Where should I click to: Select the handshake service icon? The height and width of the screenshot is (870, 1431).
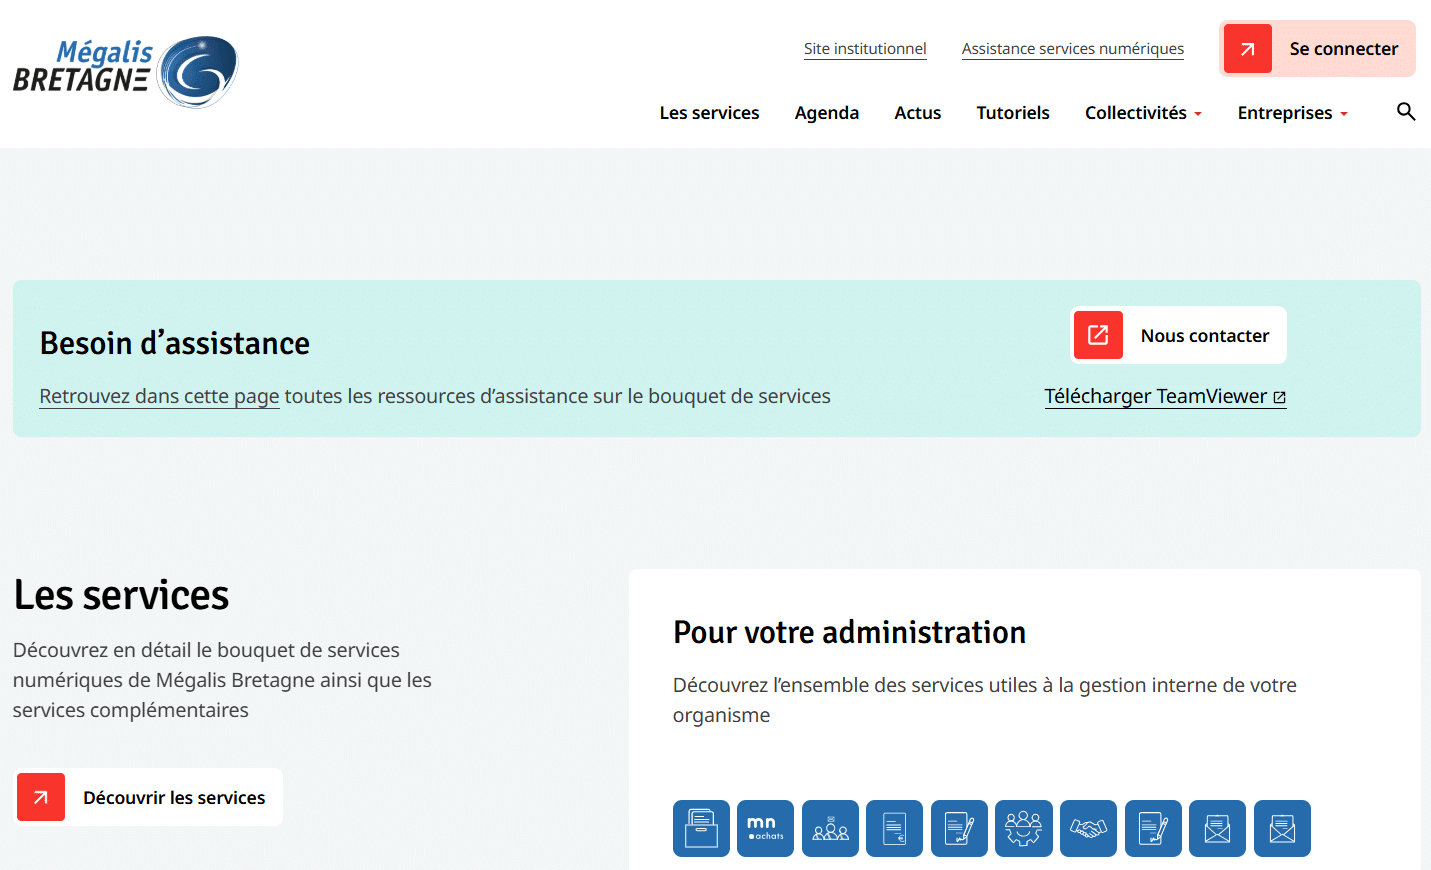pos(1088,828)
